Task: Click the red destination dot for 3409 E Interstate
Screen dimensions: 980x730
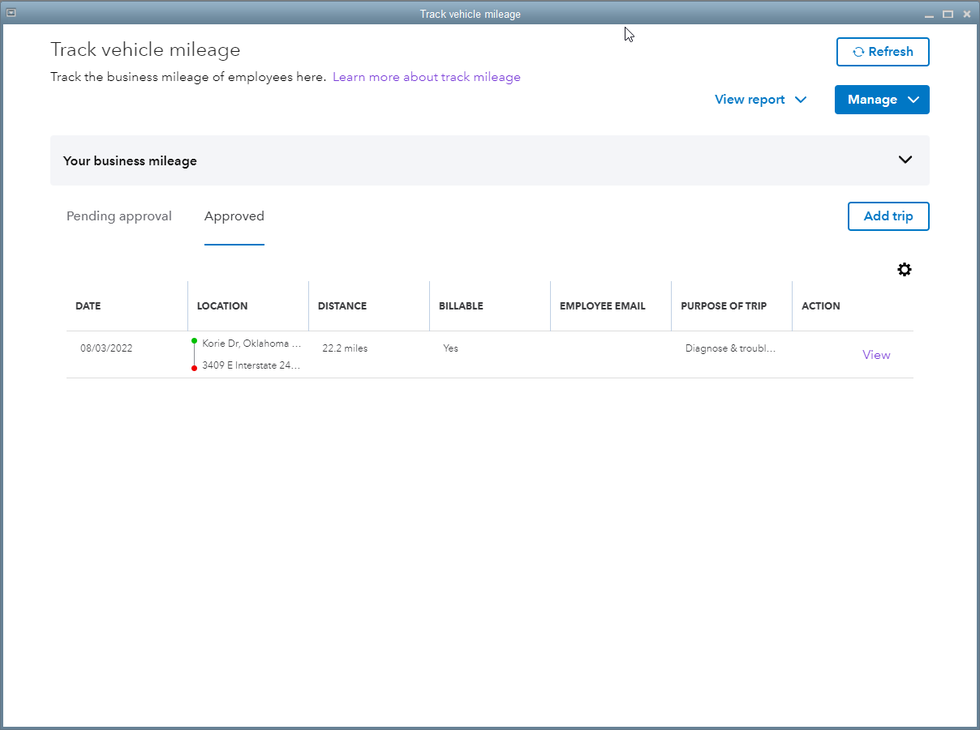Action: coord(194,367)
